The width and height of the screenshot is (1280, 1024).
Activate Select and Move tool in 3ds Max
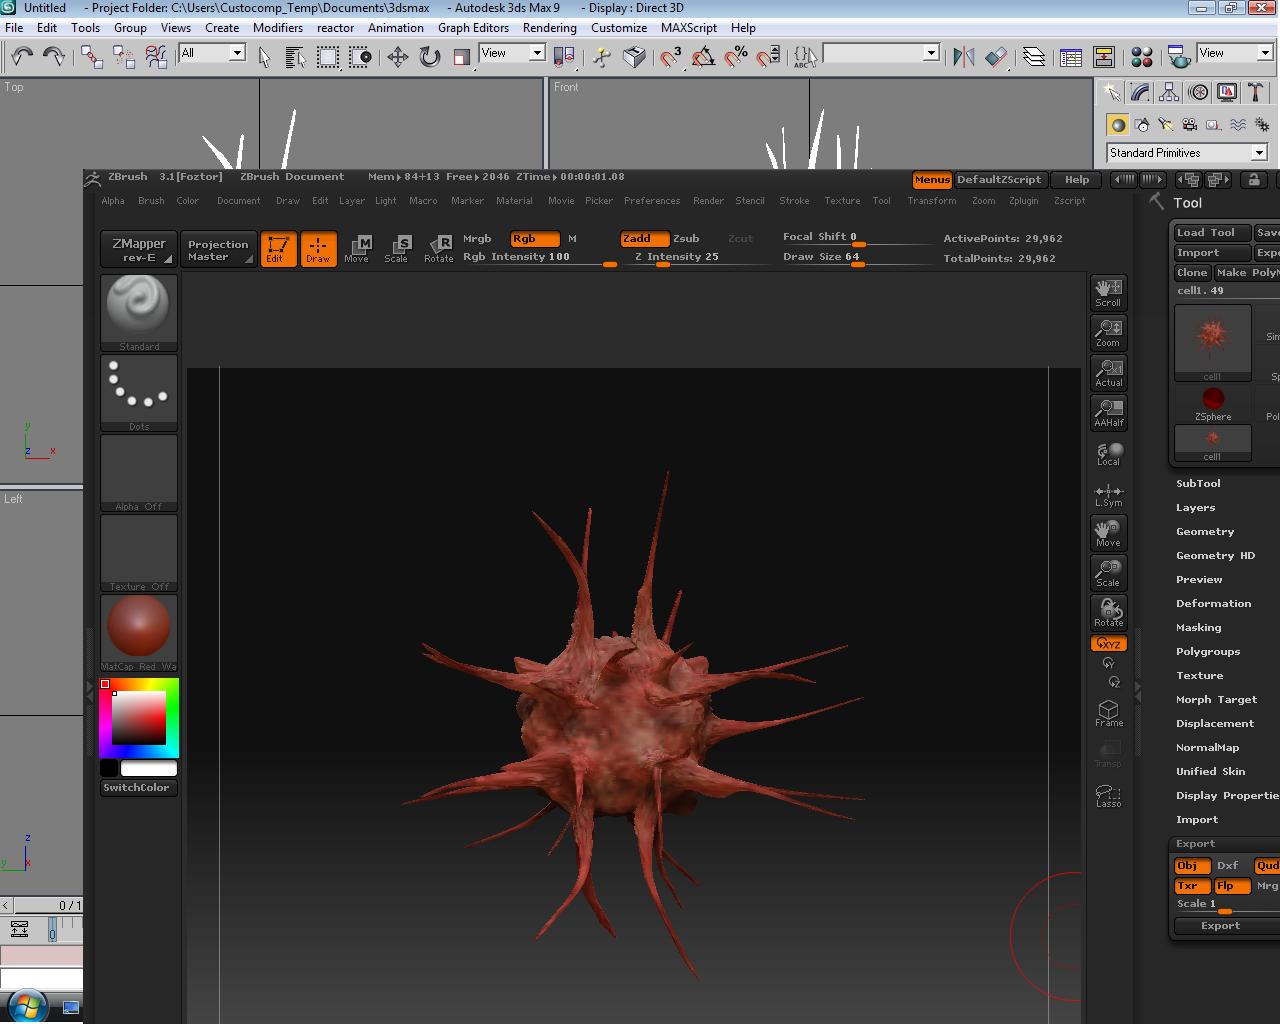[398, 56]
